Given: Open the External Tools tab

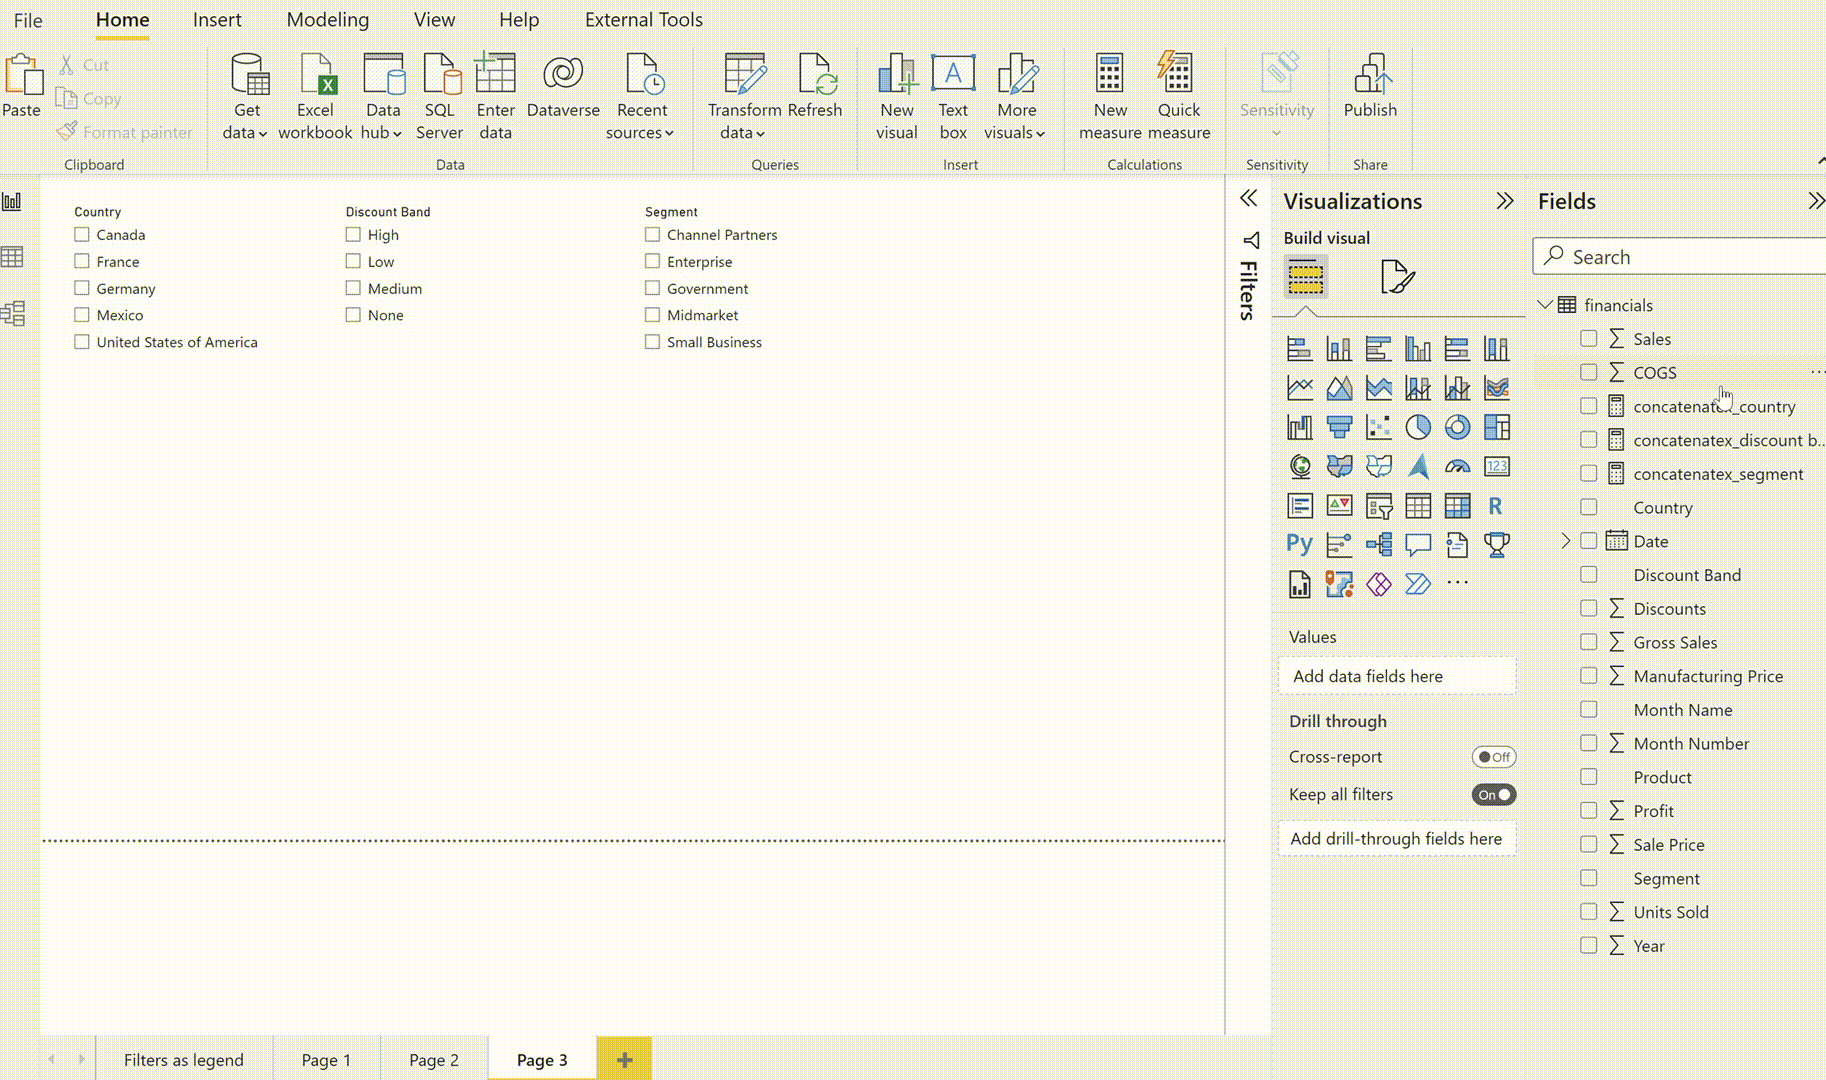Looking at the screenshot, I should [x=644, y=20].
